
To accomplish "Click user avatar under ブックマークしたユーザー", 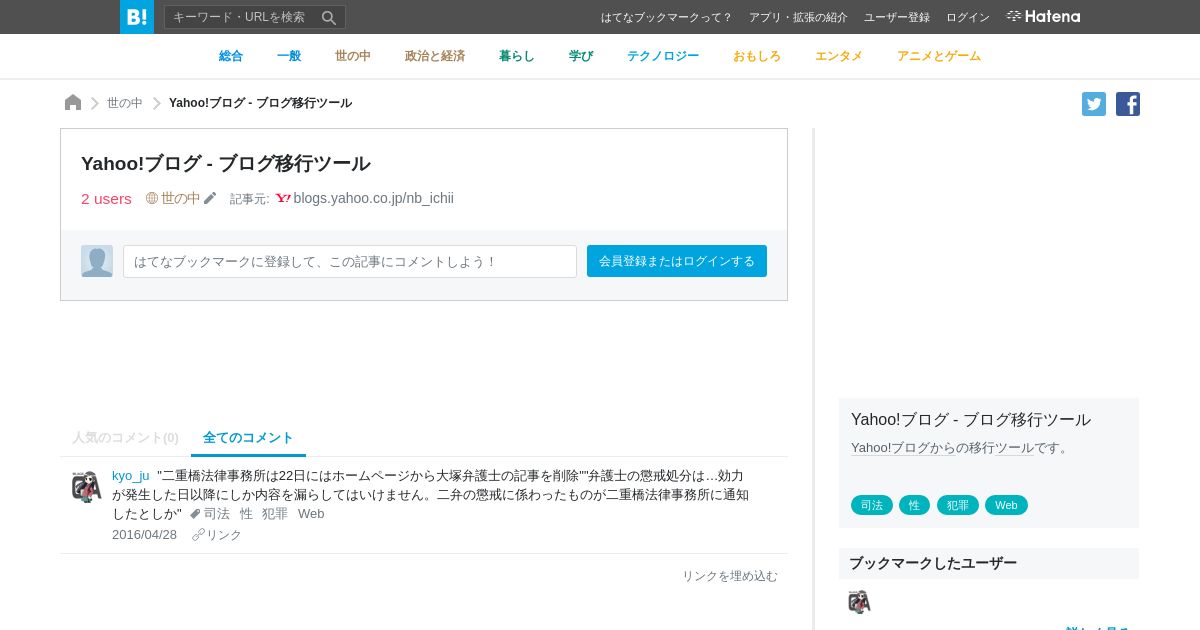I will (x=859, y=602).
